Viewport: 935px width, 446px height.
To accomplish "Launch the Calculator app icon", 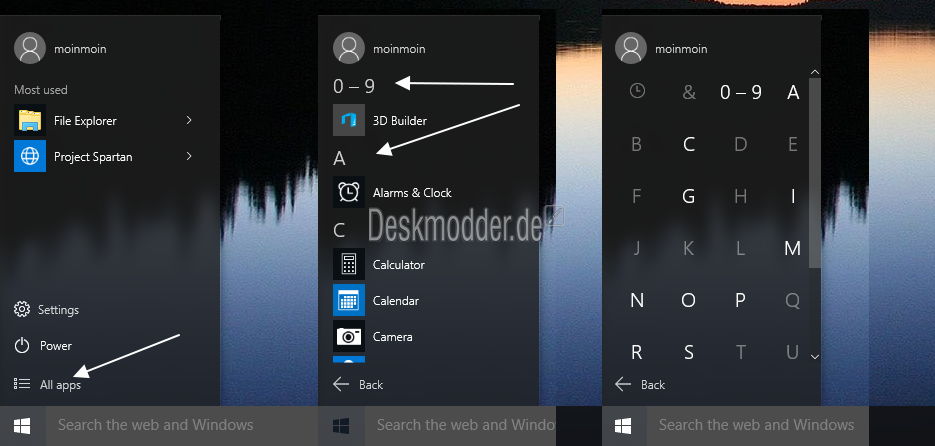I will click(x=349, y=264).
